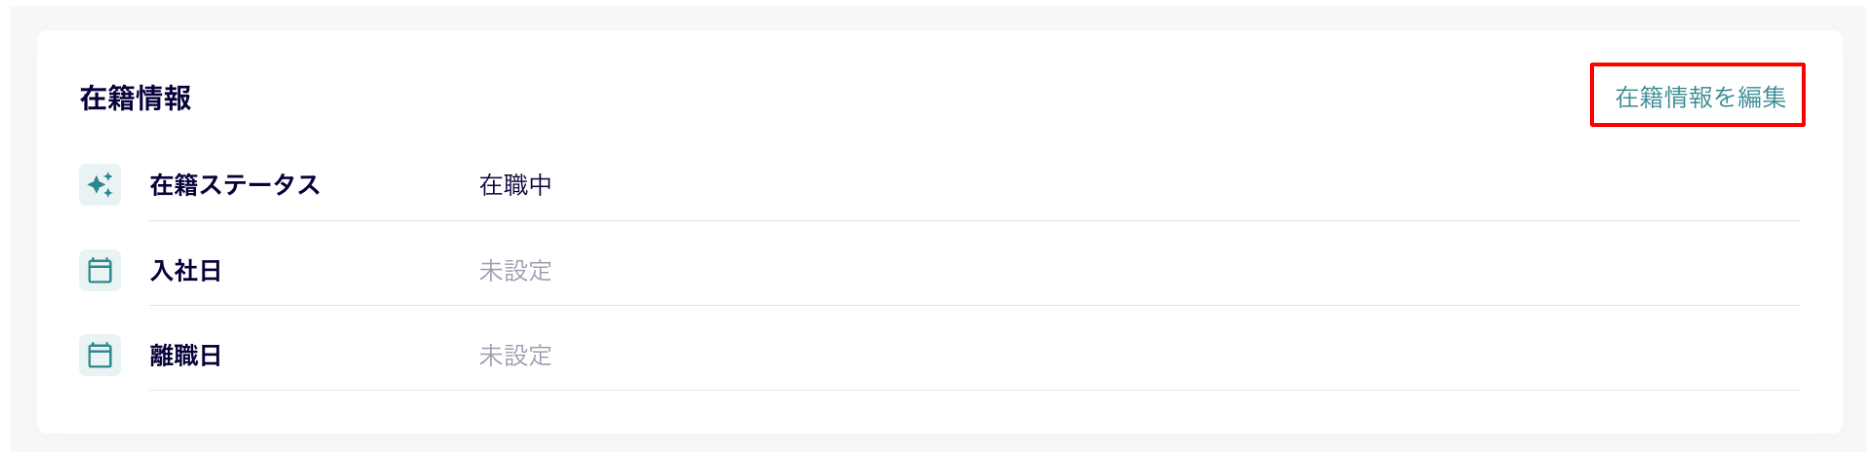Open the 在籍情報を編集 link
This screenshot has width=1870, height=460.
tap(1700, 97)
